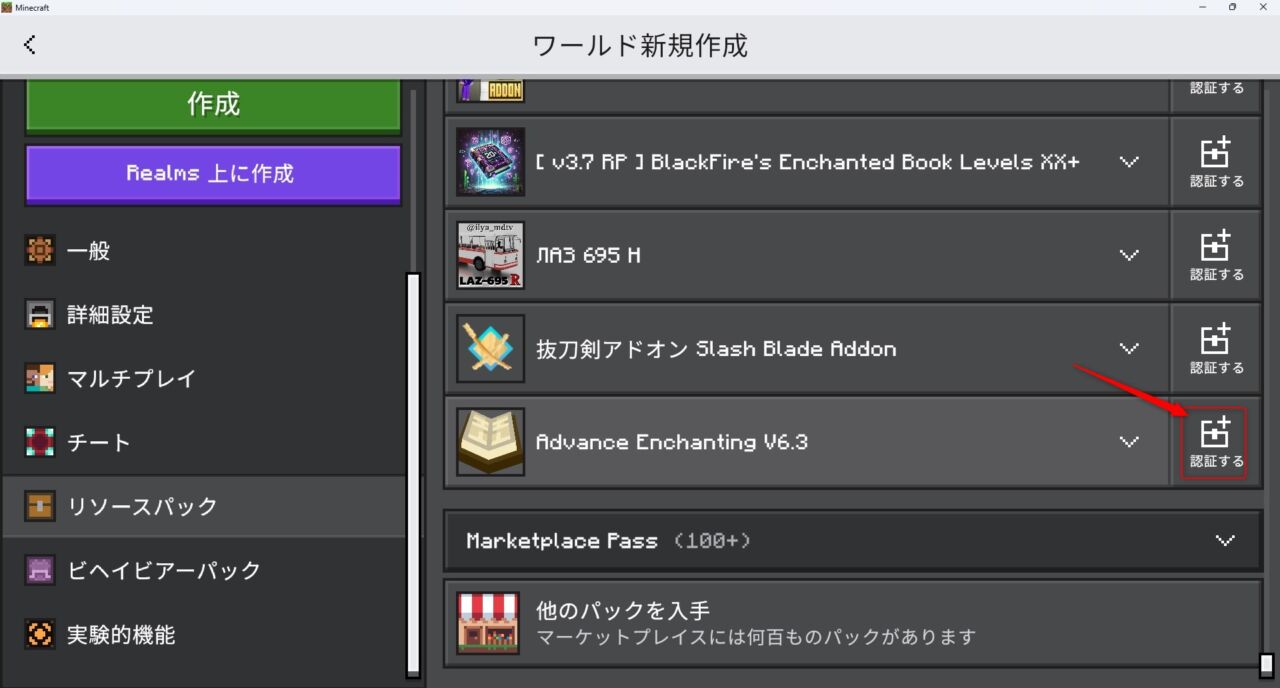The image size is (1280, 688).
Task: Expand the Slash Blade Addon pack details
Action: tap(1129, 349)
